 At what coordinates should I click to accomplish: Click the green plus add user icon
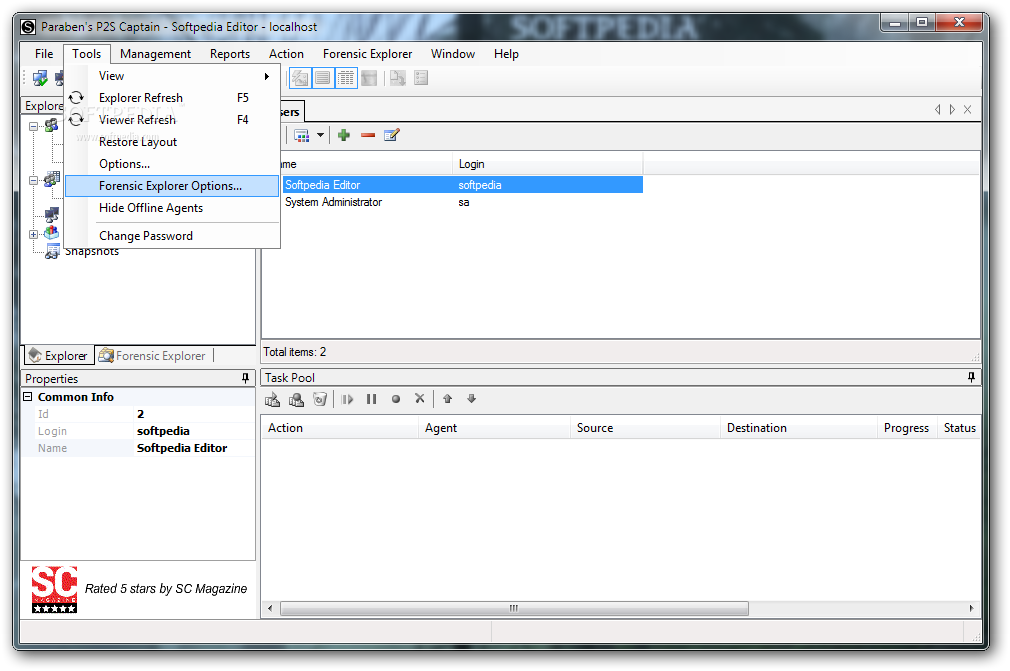click(x=344, y=135)
